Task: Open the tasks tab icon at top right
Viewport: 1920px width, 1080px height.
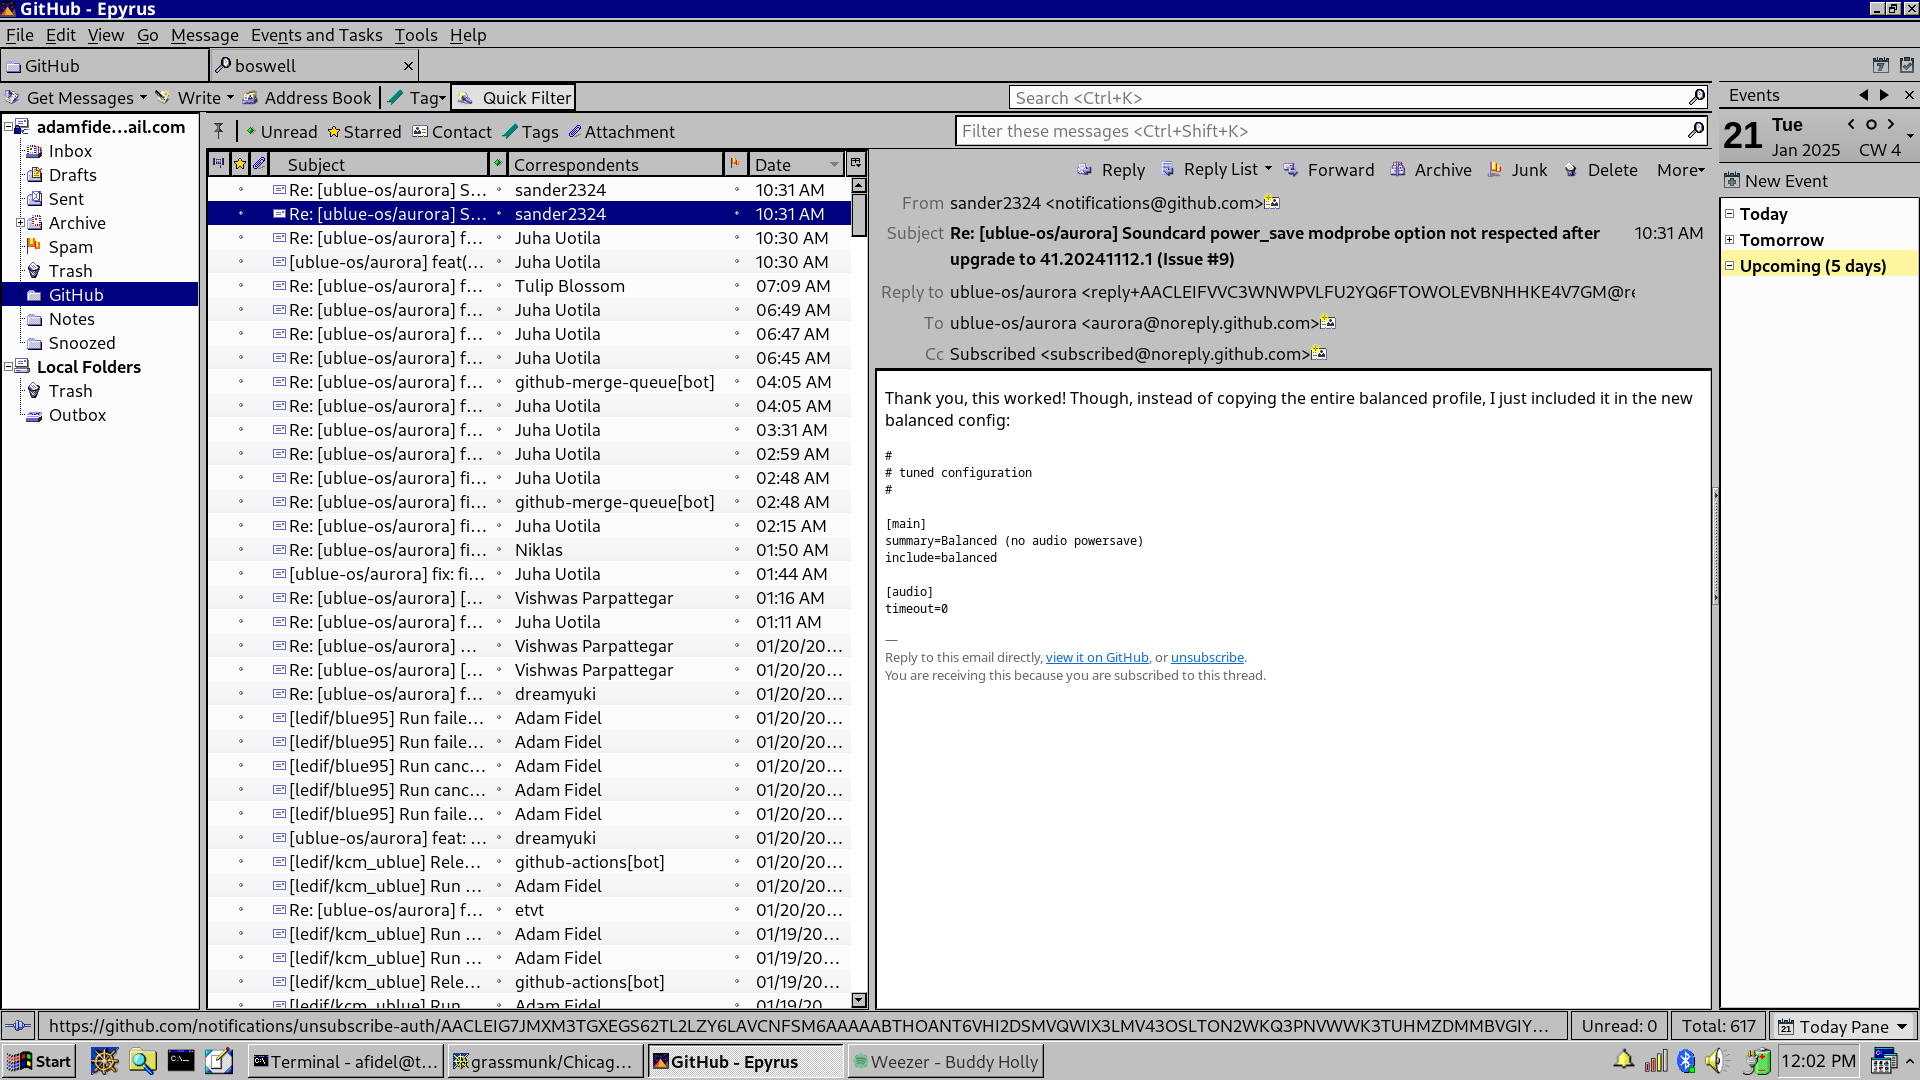Action: tap(1907, 65)
